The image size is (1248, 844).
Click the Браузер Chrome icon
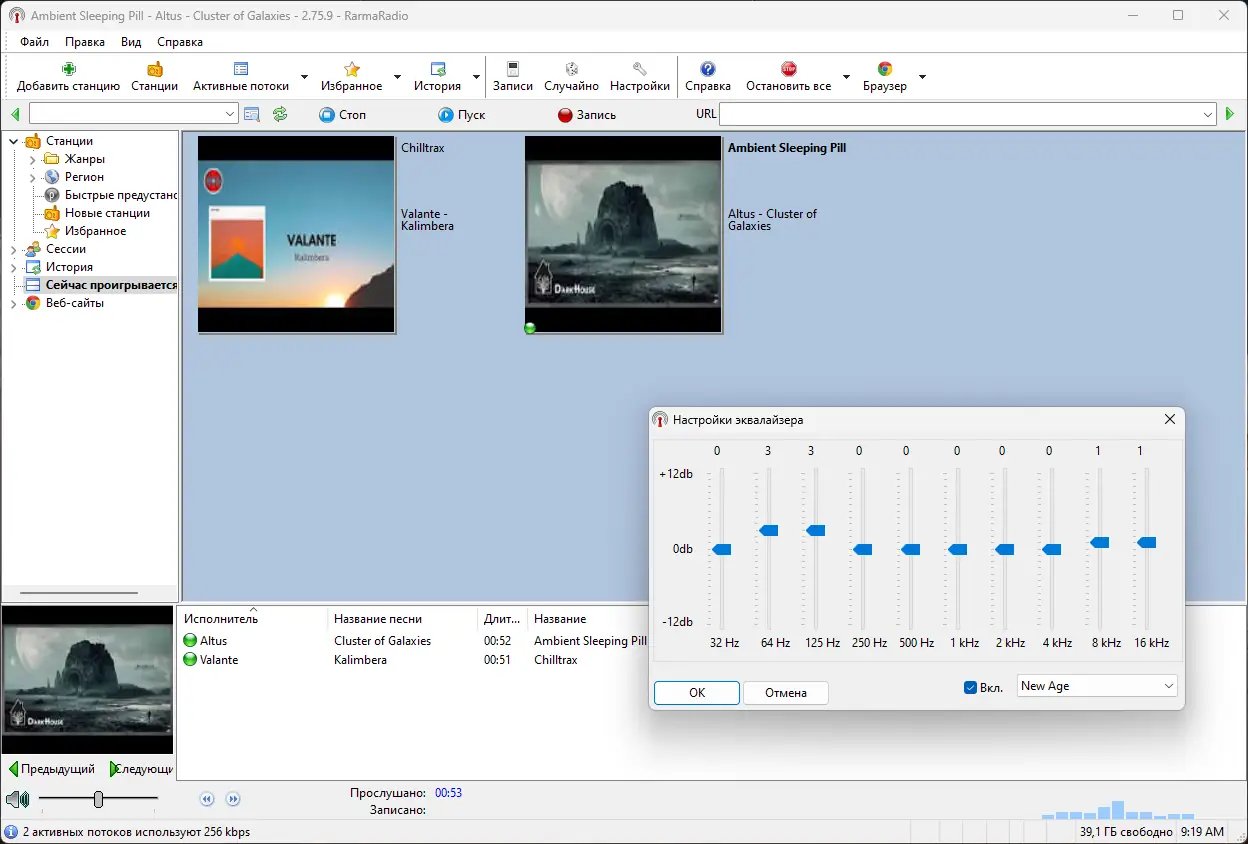tap(884, 69)
